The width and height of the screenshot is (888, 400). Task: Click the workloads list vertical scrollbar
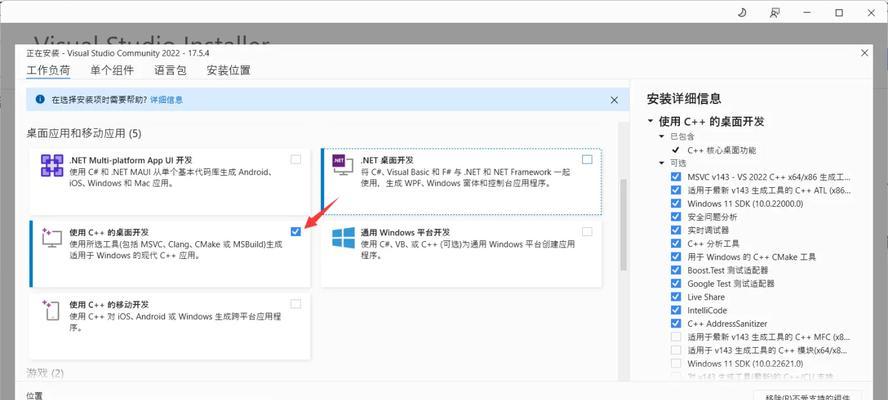point(624,225)
